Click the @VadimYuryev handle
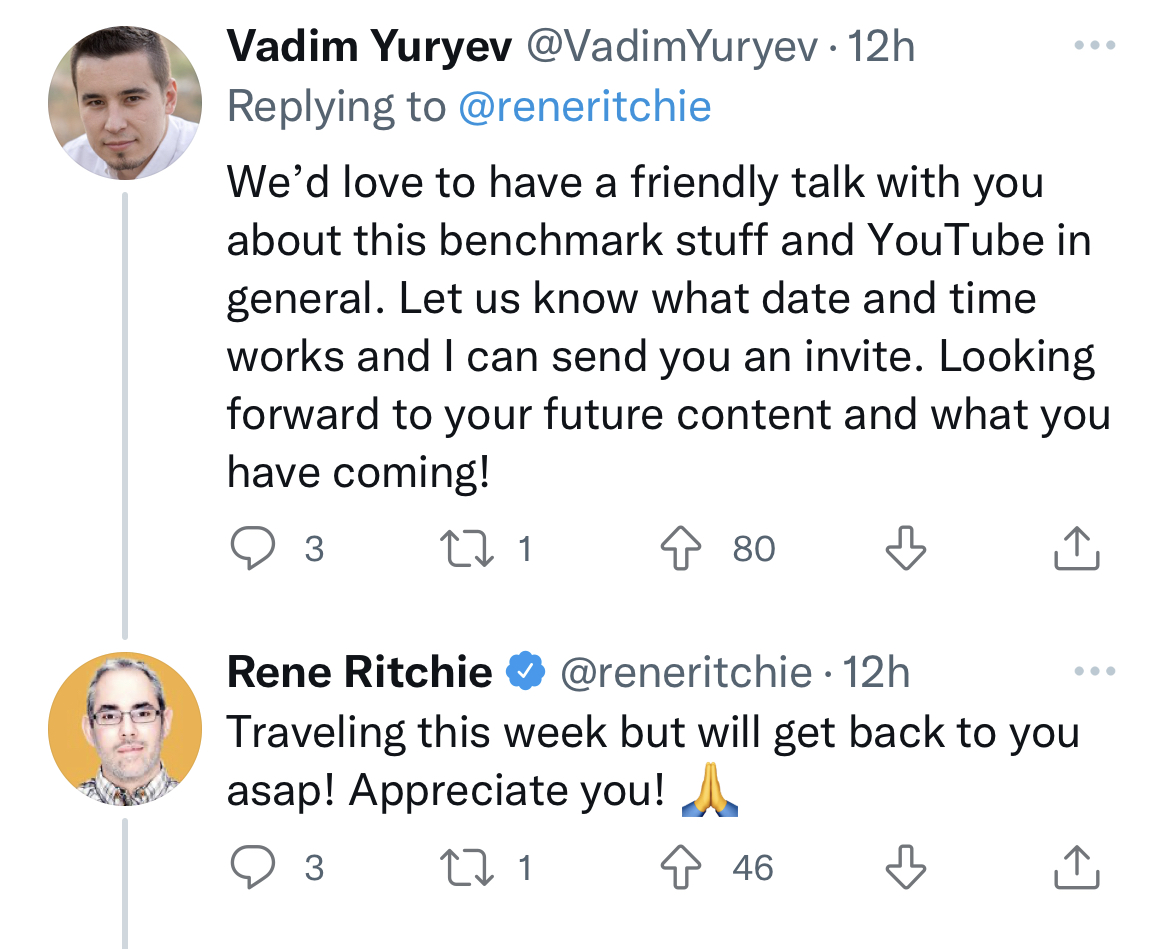 click(671, 46)
